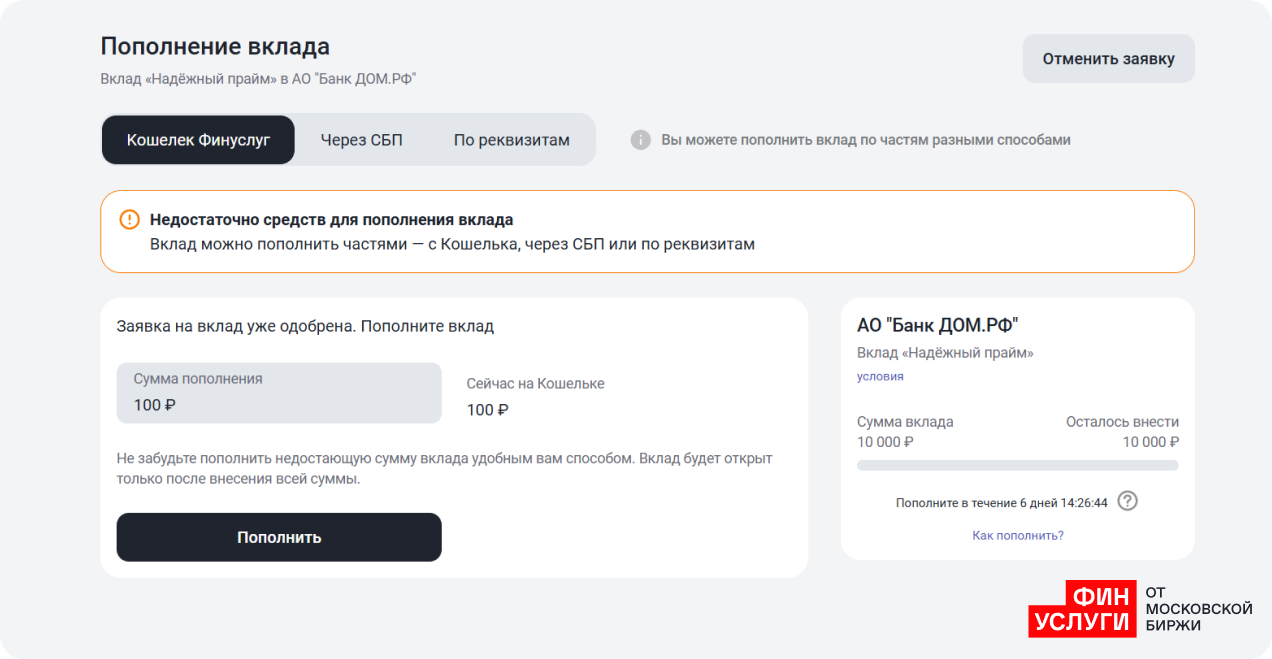Click the Осталось внести 10 000 ₽ amount
The height and width of the screenshot is (659, 1272).
tap(1151, 442)
